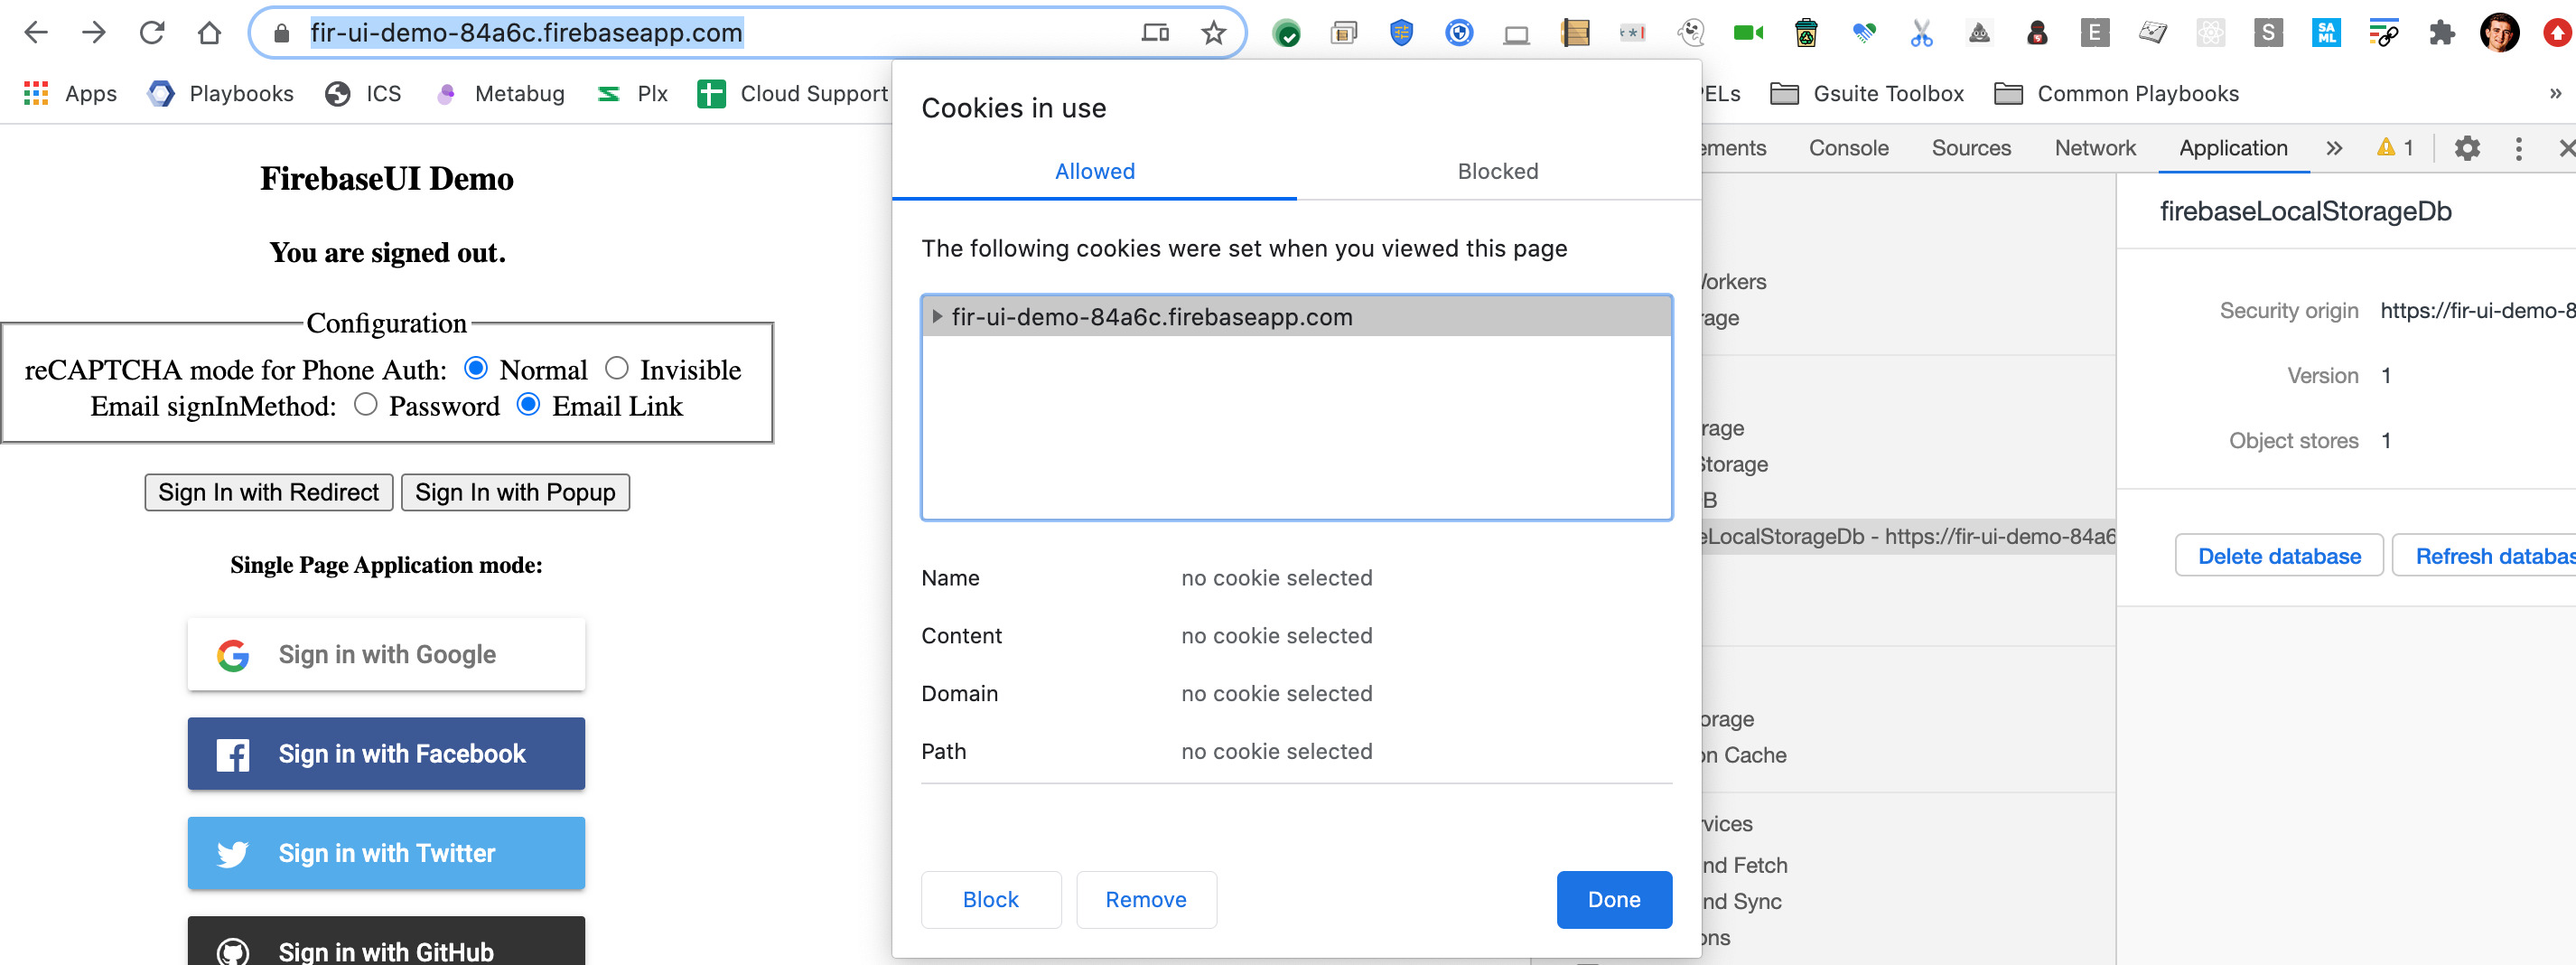Screen dimensions: 2576x965
Task: Open the colored link bars extension
Action: point(2383,33)
